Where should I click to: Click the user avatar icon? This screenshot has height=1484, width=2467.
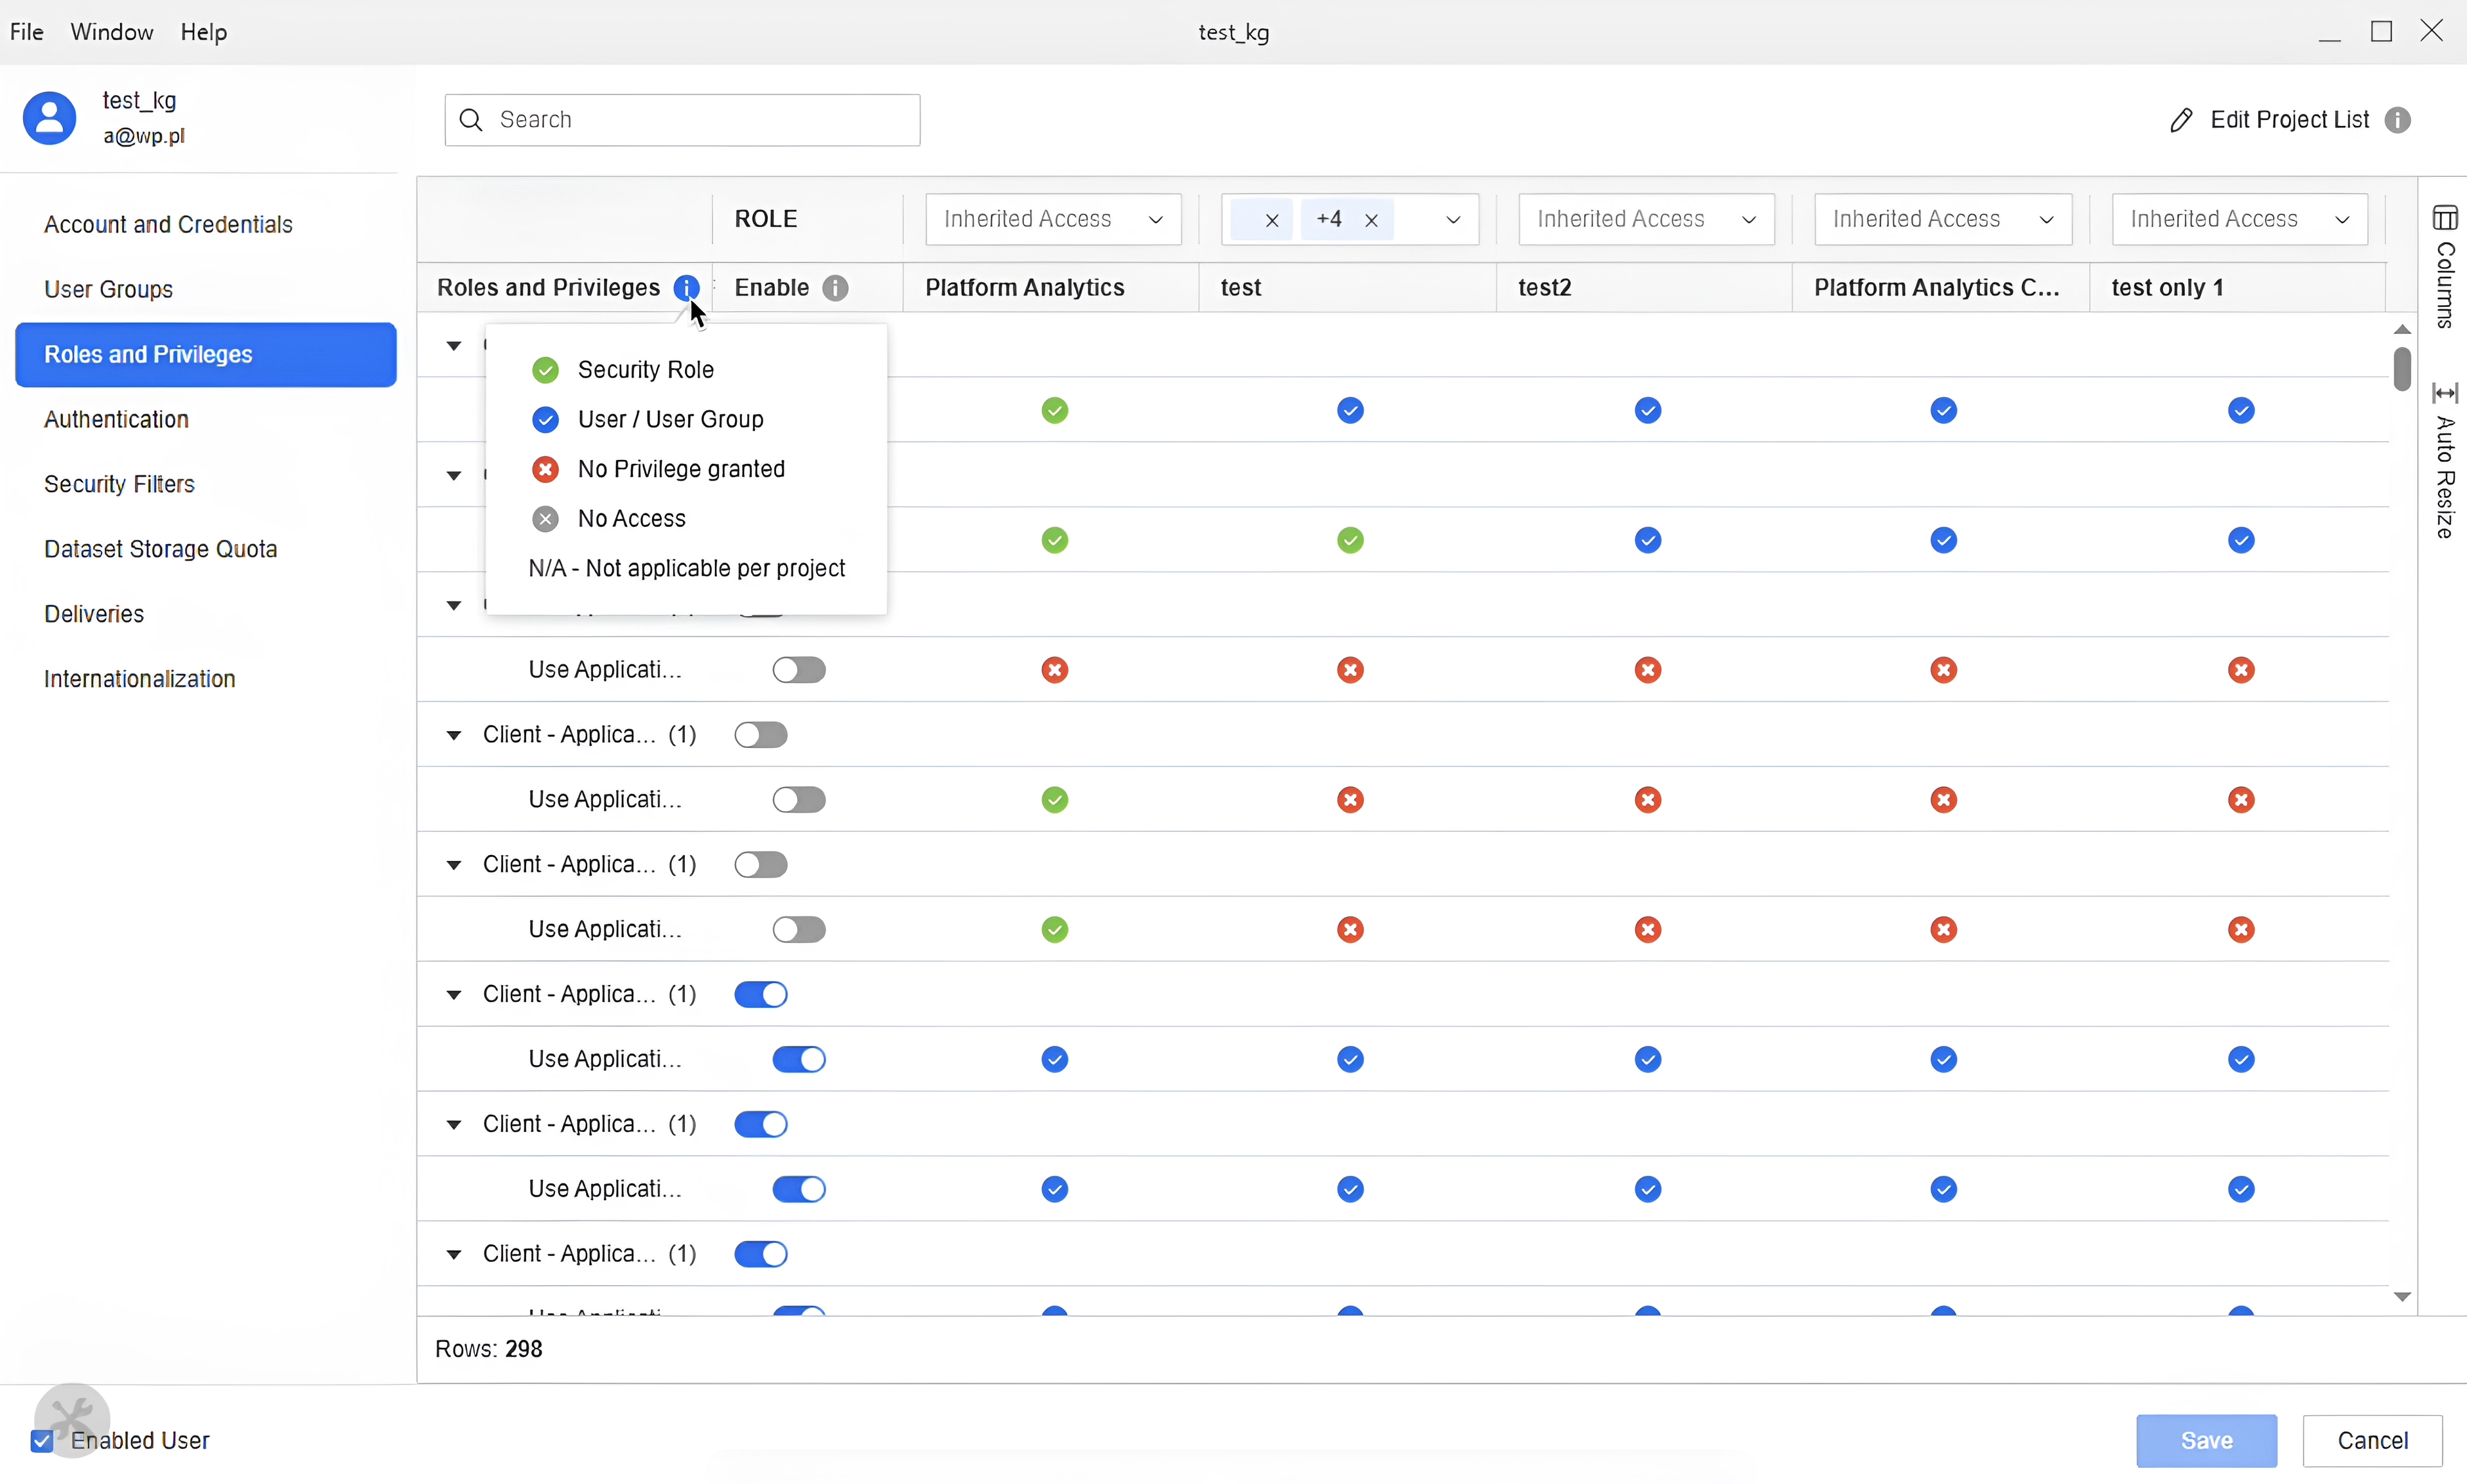pos(49,118)
